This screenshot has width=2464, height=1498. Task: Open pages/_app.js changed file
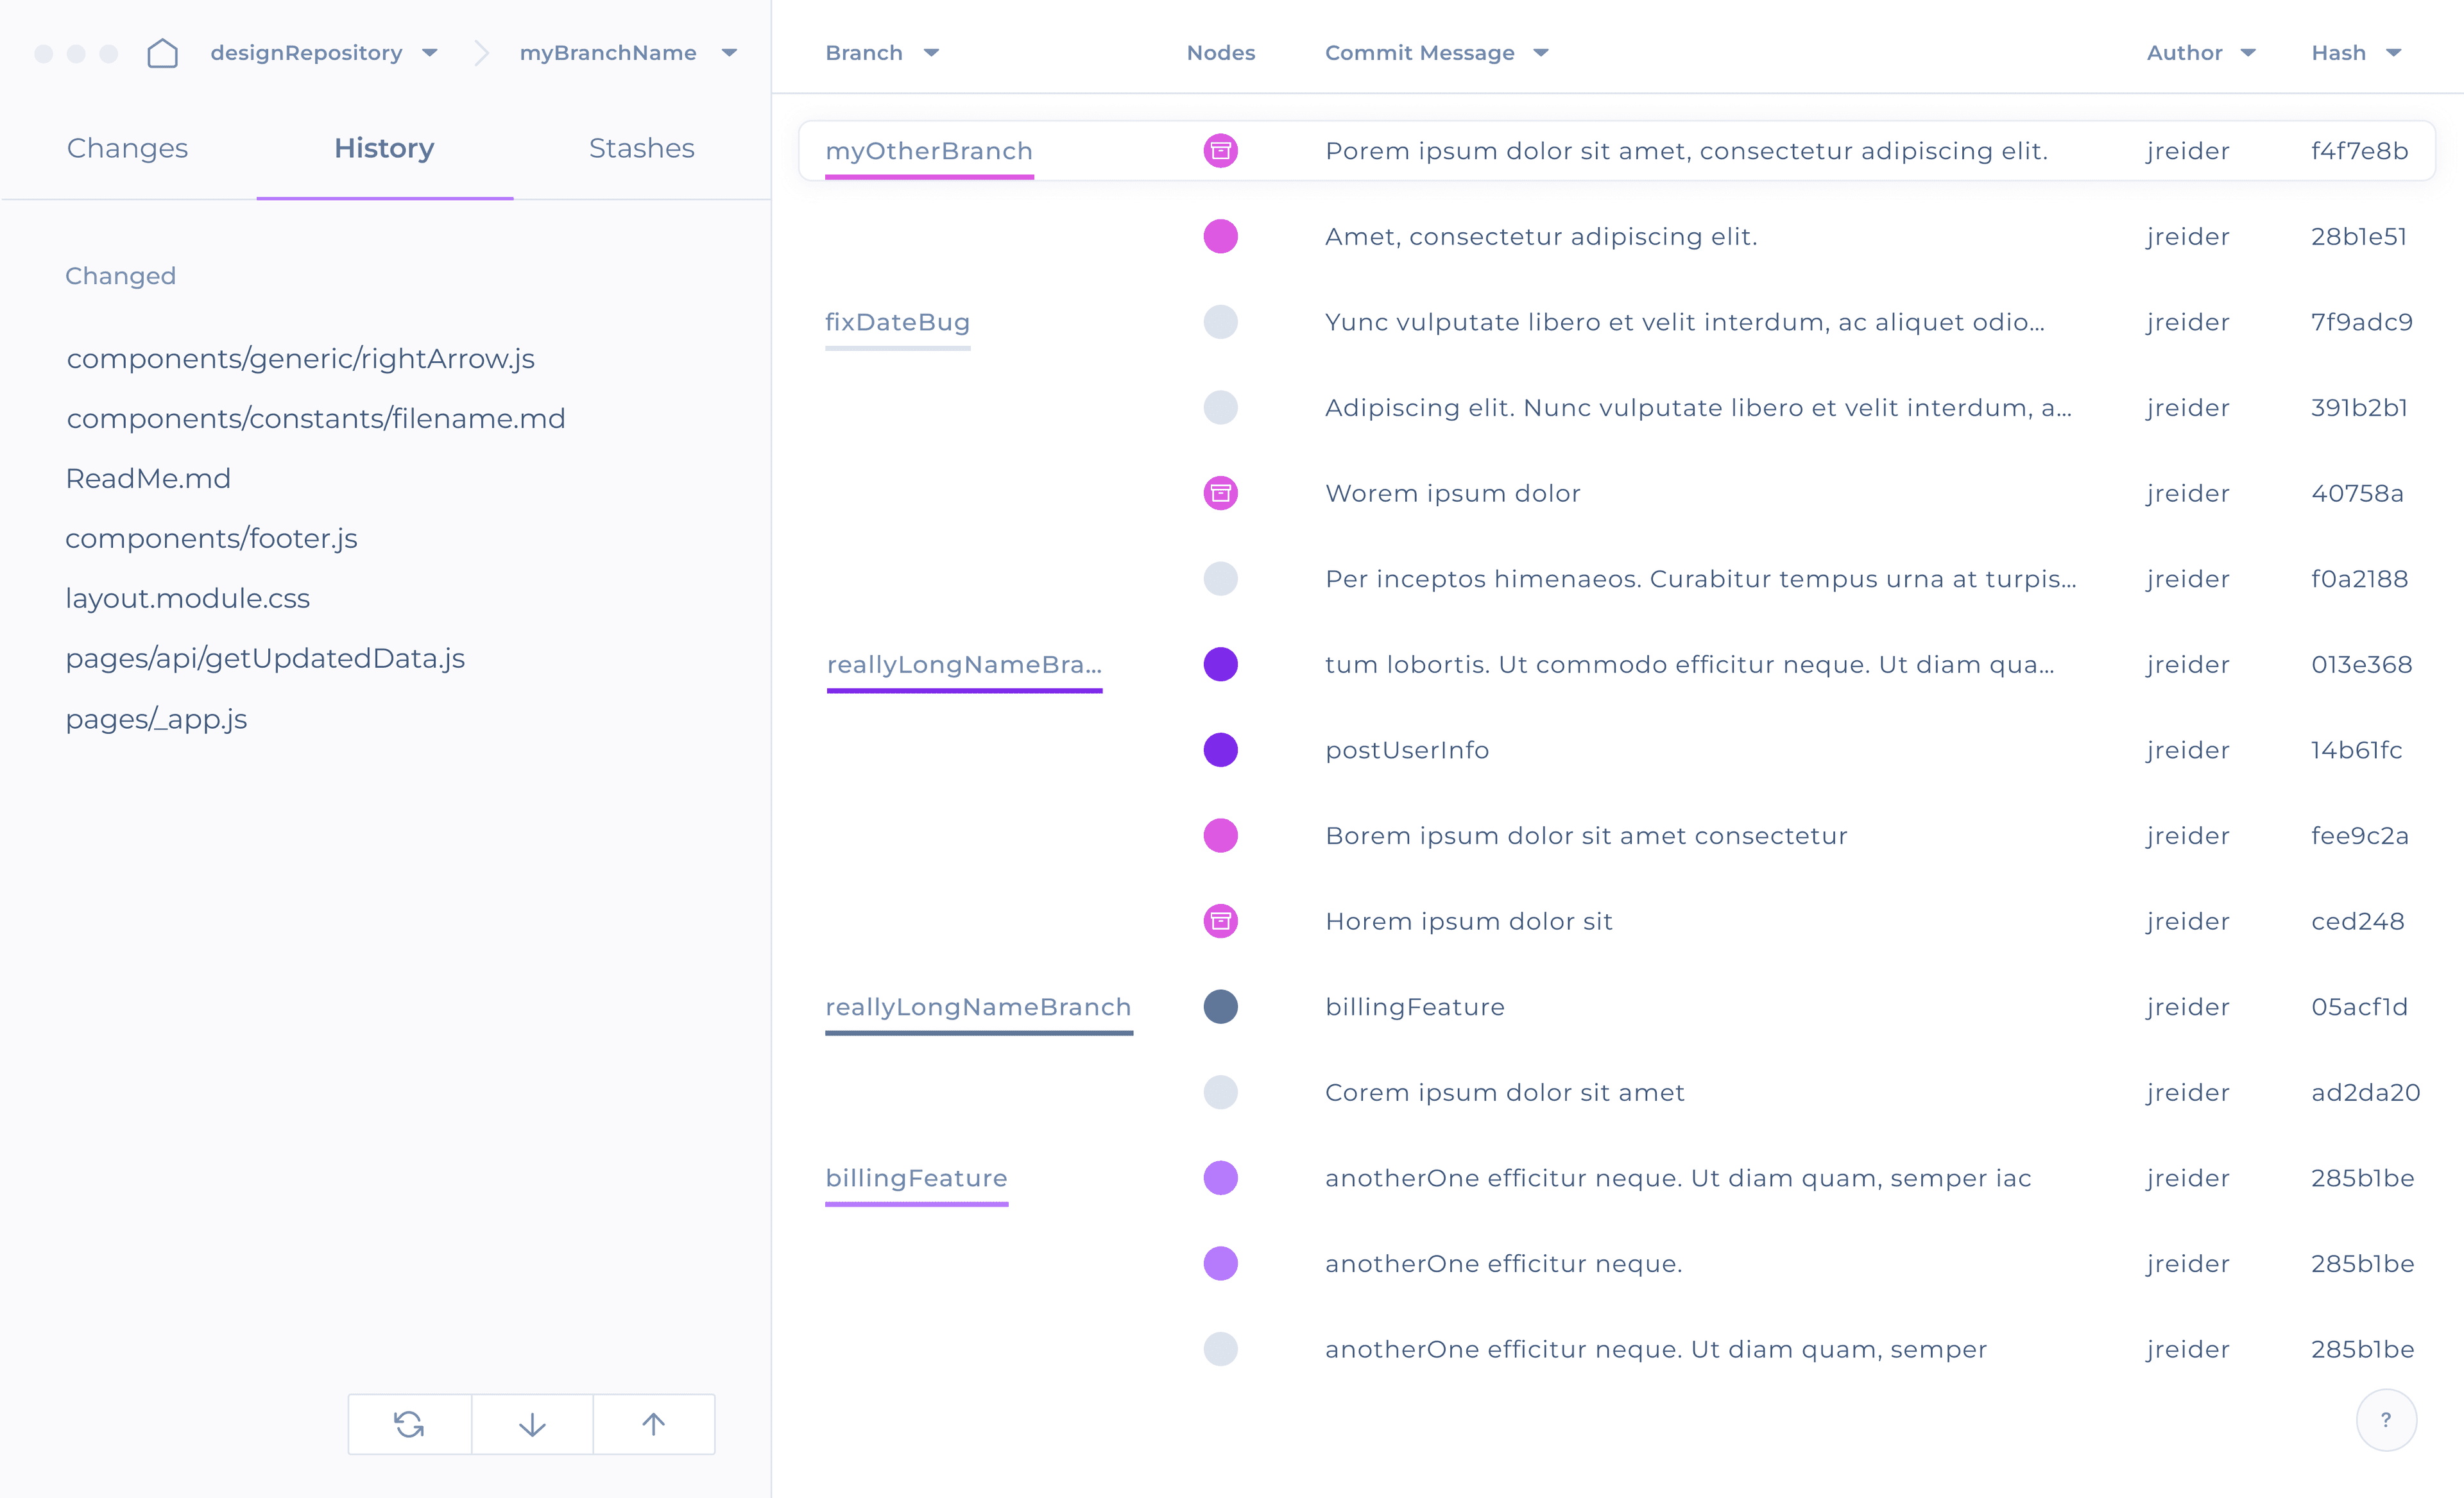point(156,719)
